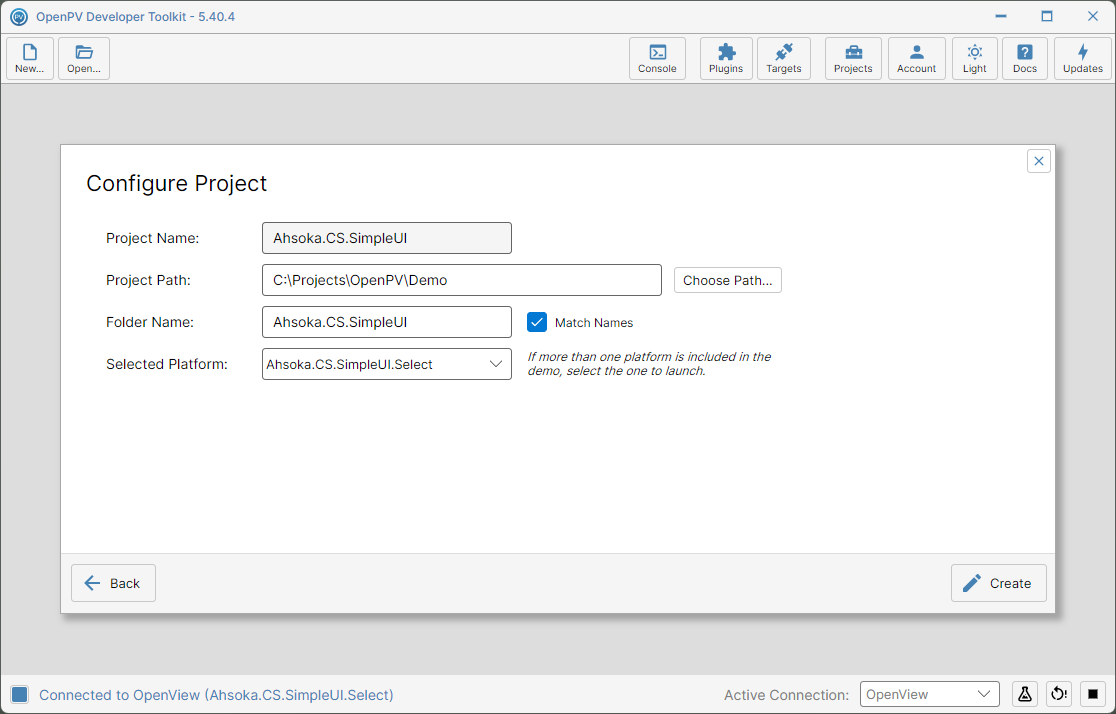The height and width of the screenshot is (714, 1116).
Task: Open the Targets panel
Action: (x=784, y=58)
